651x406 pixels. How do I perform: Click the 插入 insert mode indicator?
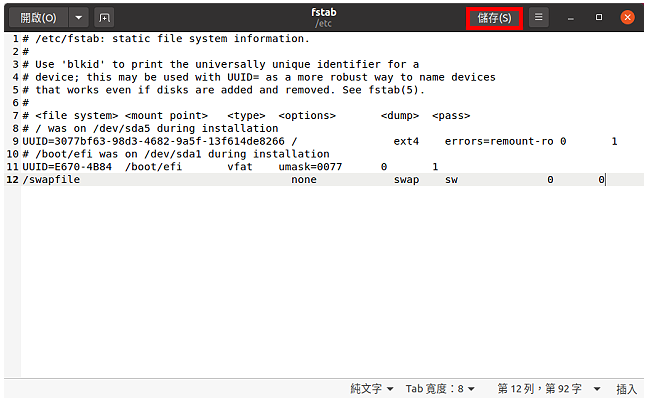pos(626,389)
